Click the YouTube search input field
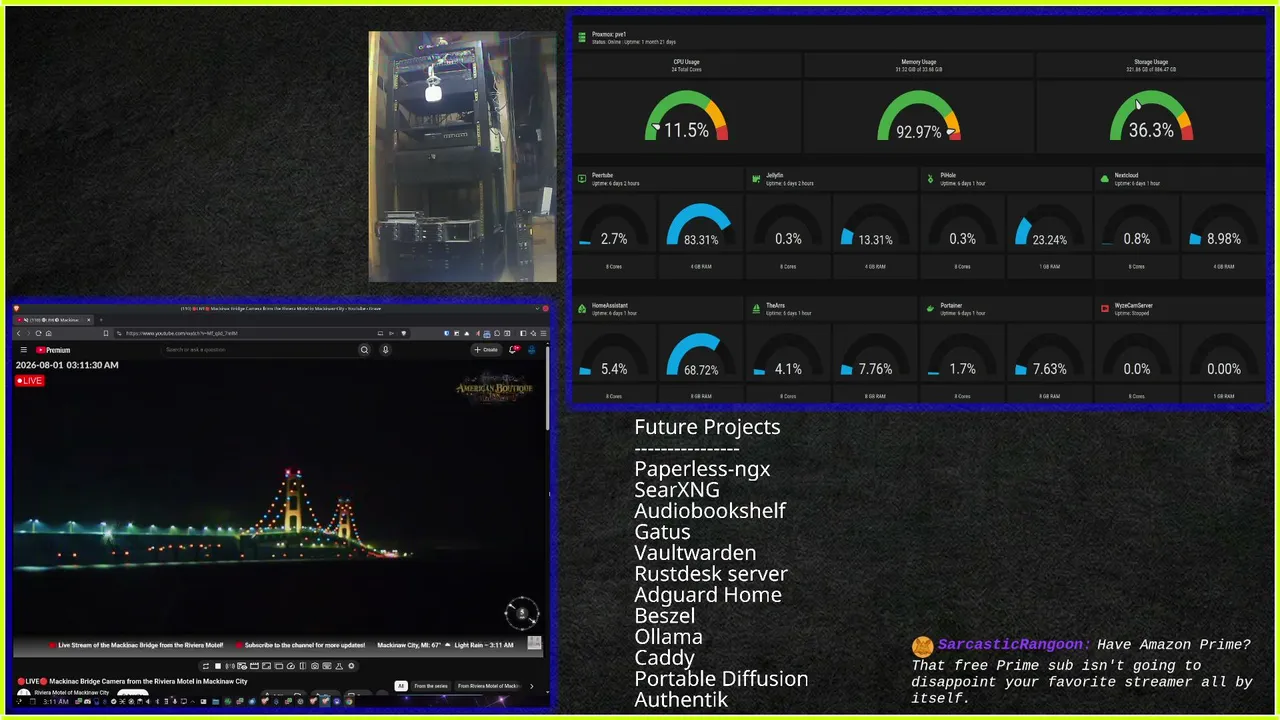Viewport: 1280px width, 720px height. 260,350
